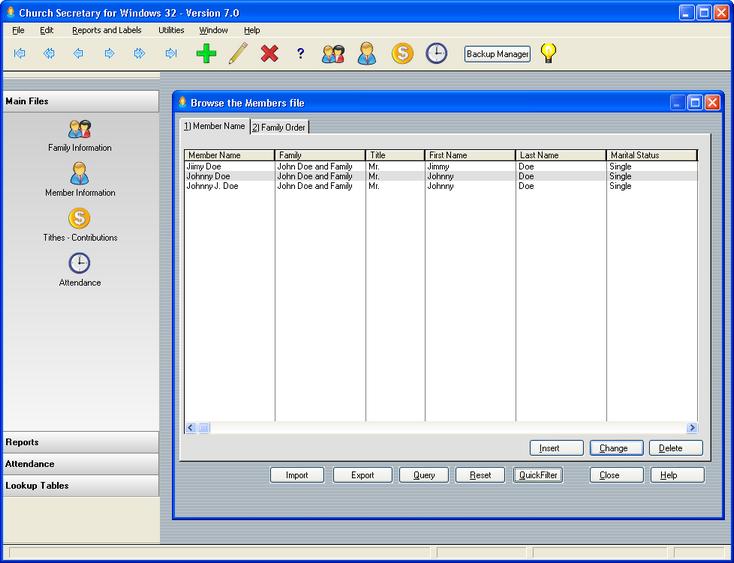Click the horizontal scrollbar thumb

[204, 427]
